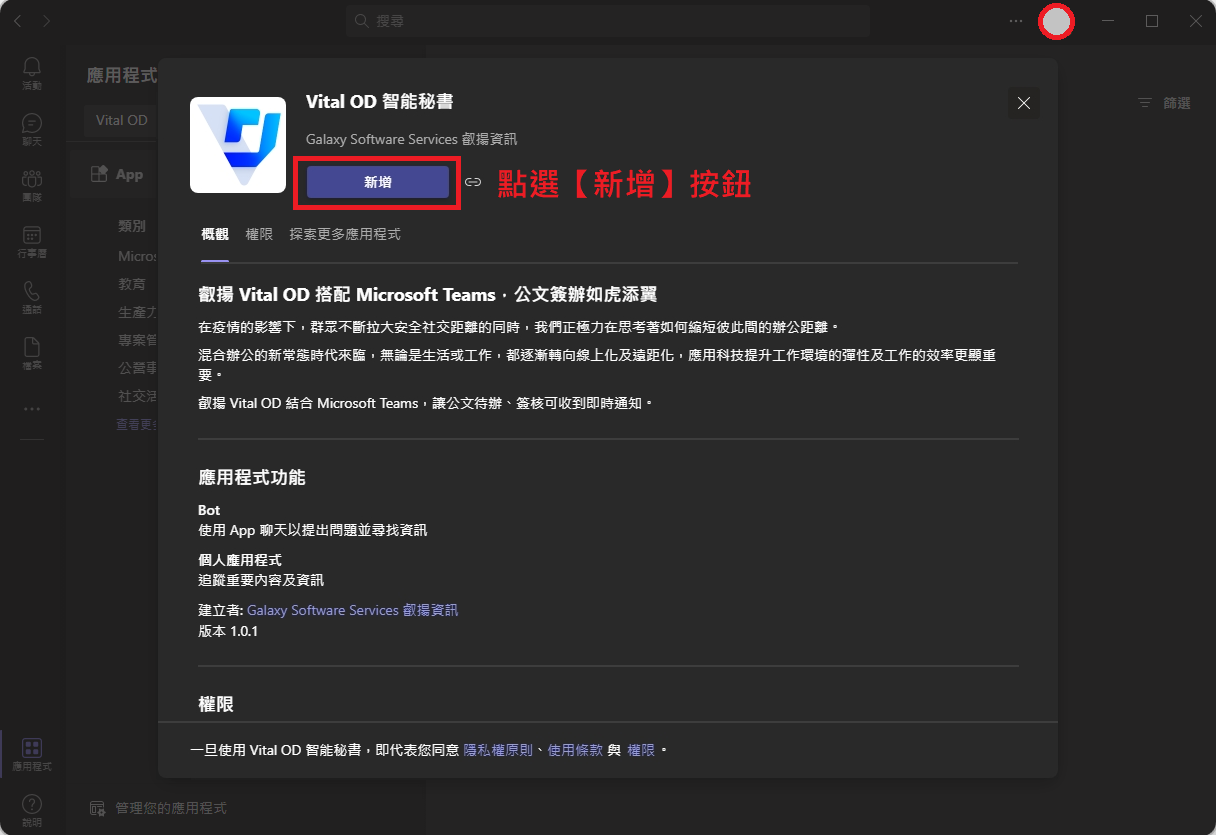Open the Teams icon in sidebar

(x=32, y=184)
